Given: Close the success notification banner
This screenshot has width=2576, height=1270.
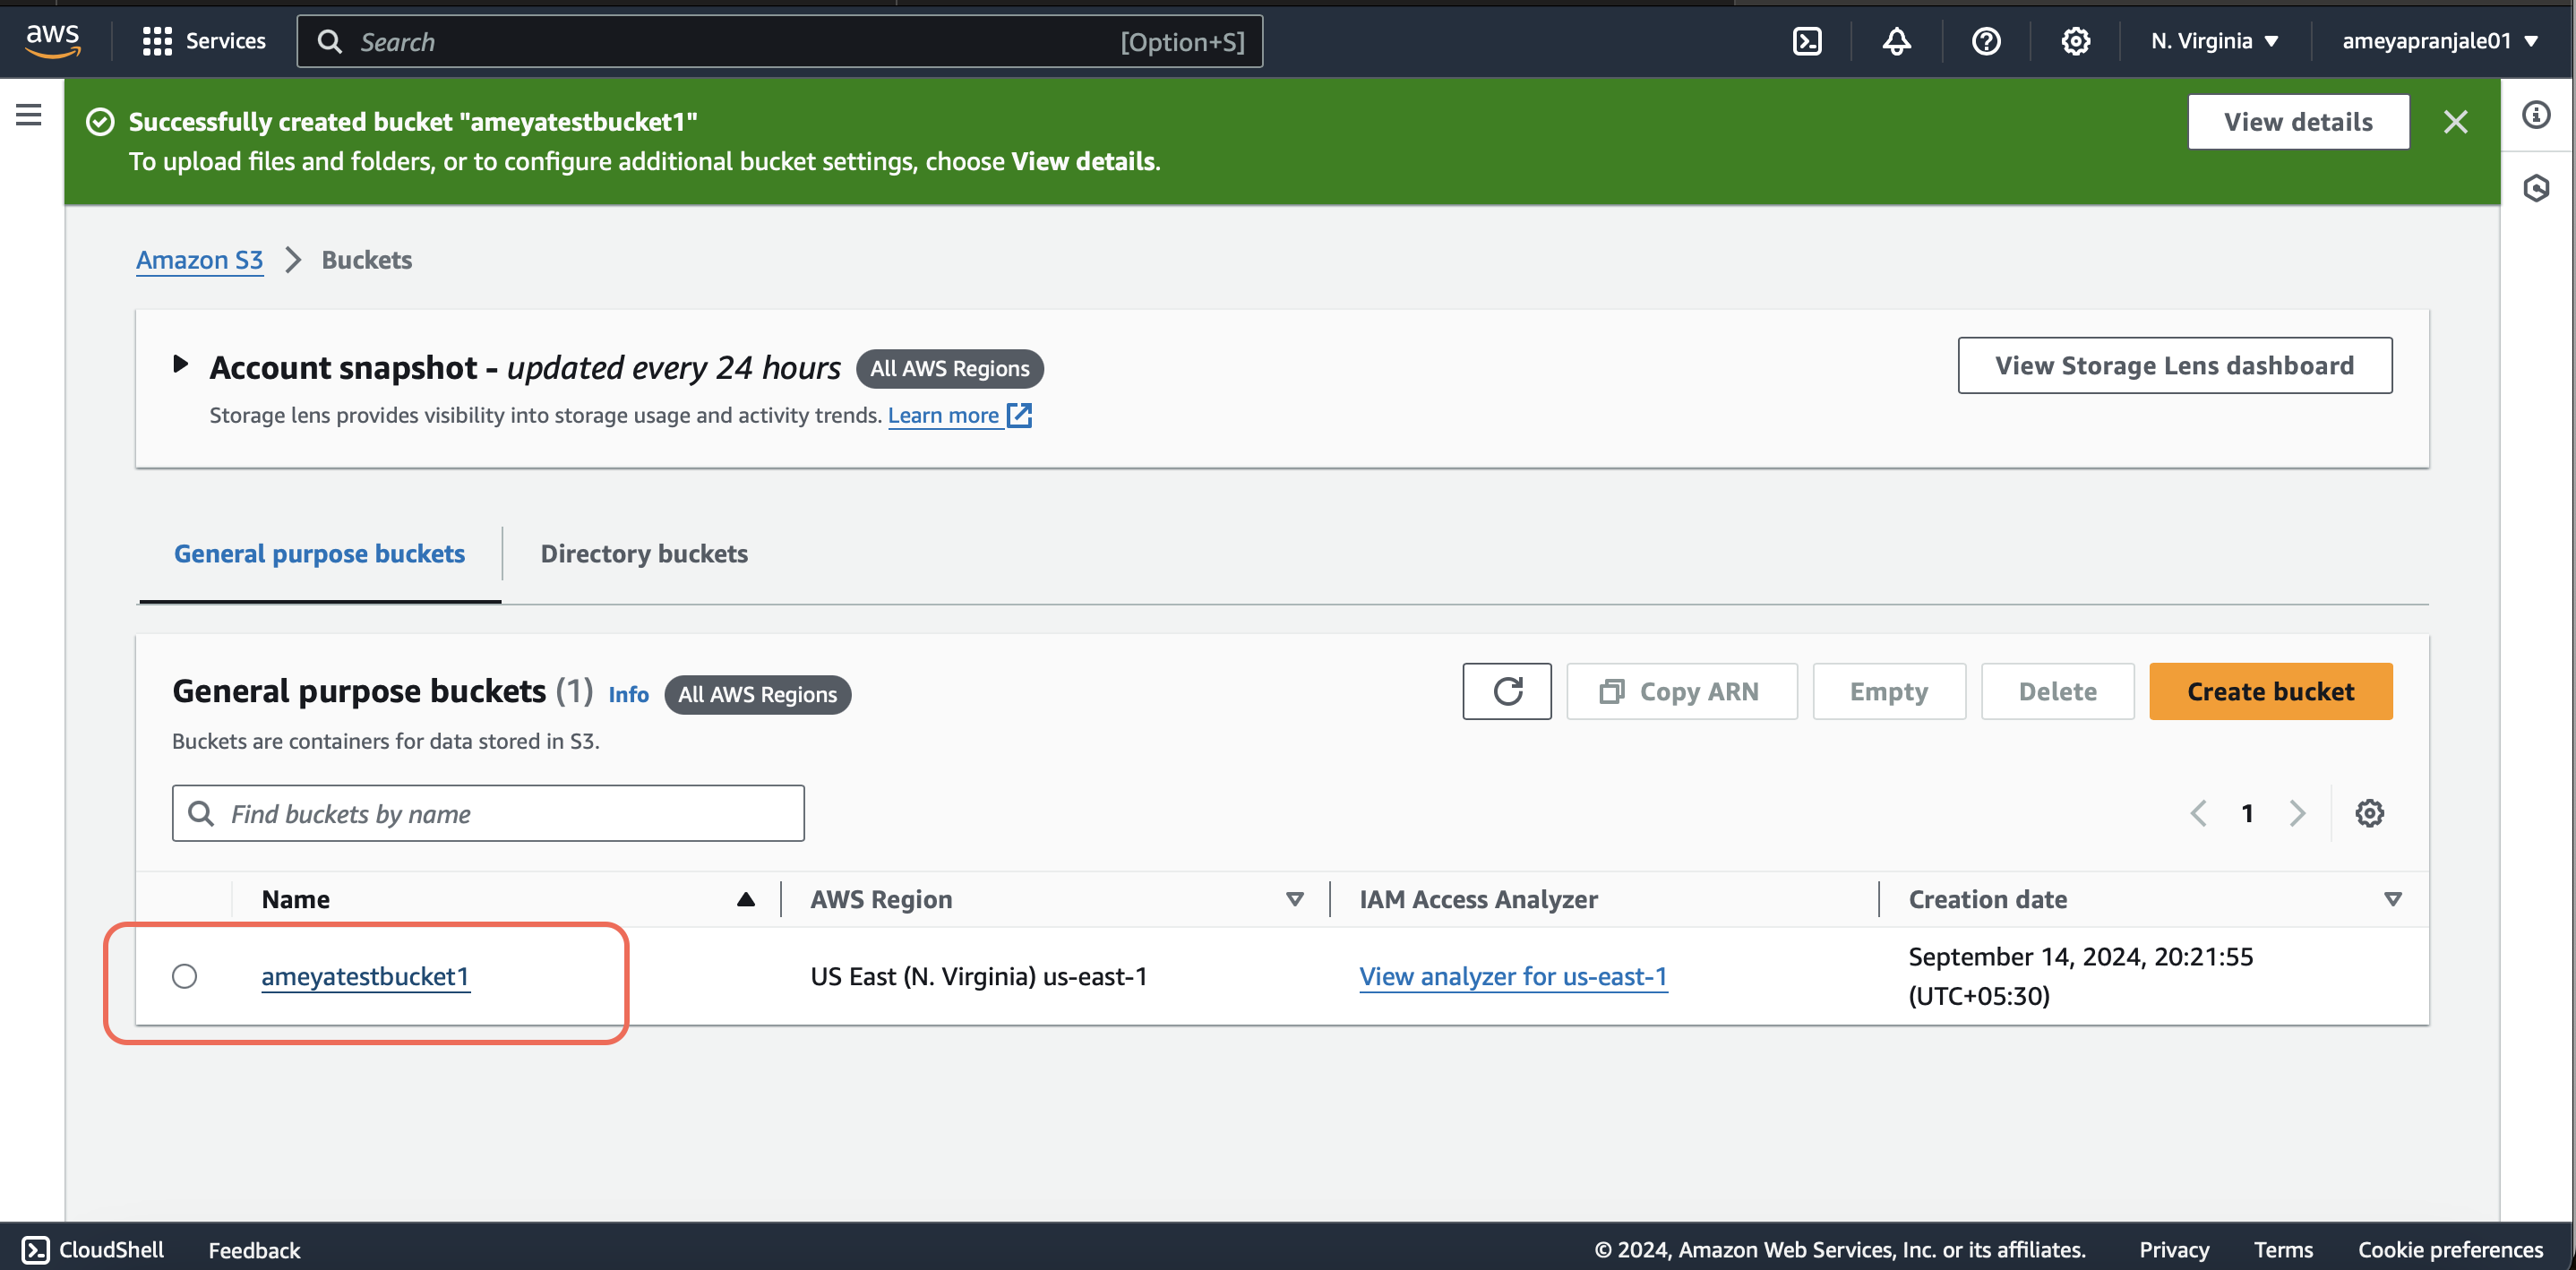Looking at the screenshot, I should 2456,122.
